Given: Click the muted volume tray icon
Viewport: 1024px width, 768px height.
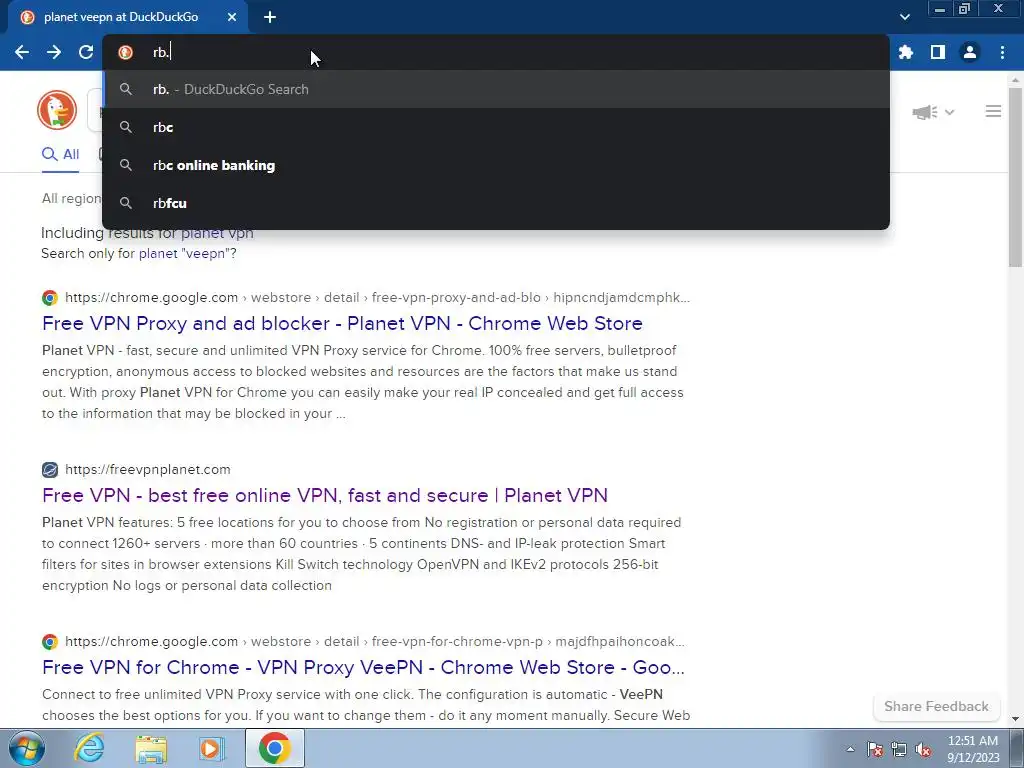Looking at the screenshot, I should (x=923, y=749).
